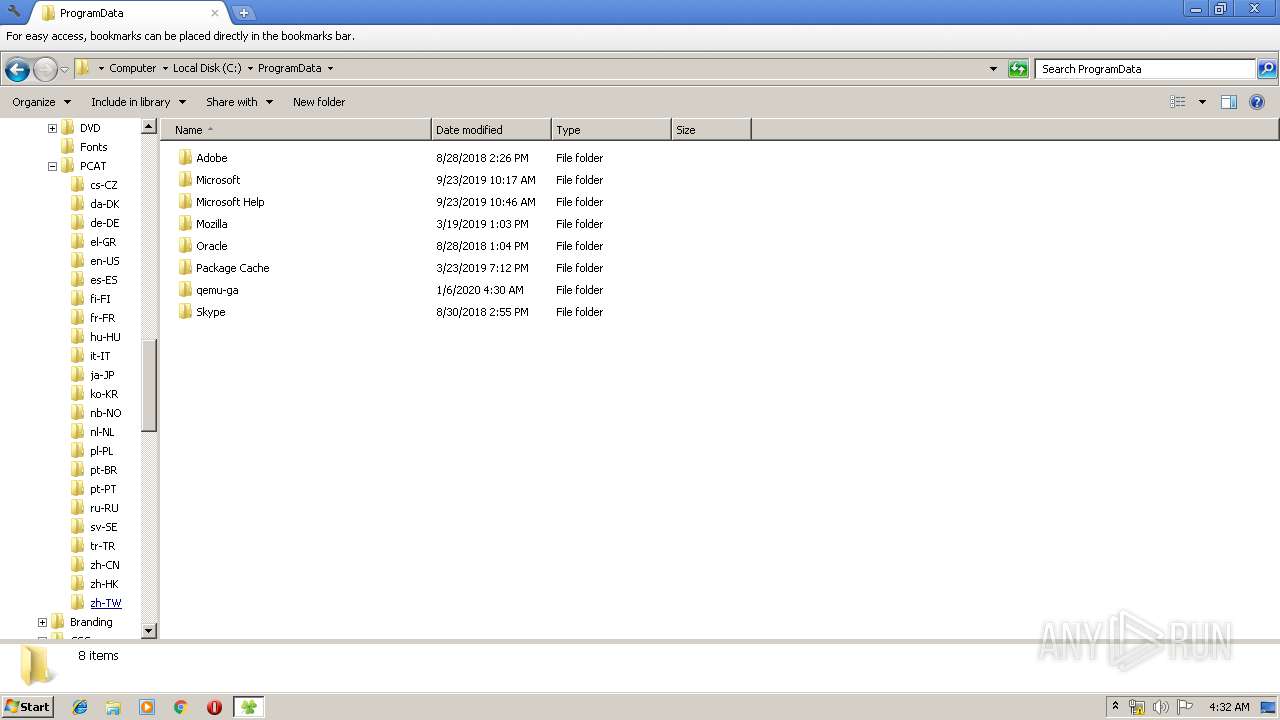Click the volume tray icon
Image resolution: width=1280 pixels, height=720 pixels.
pyautogui.click(x=1161, y=707)
